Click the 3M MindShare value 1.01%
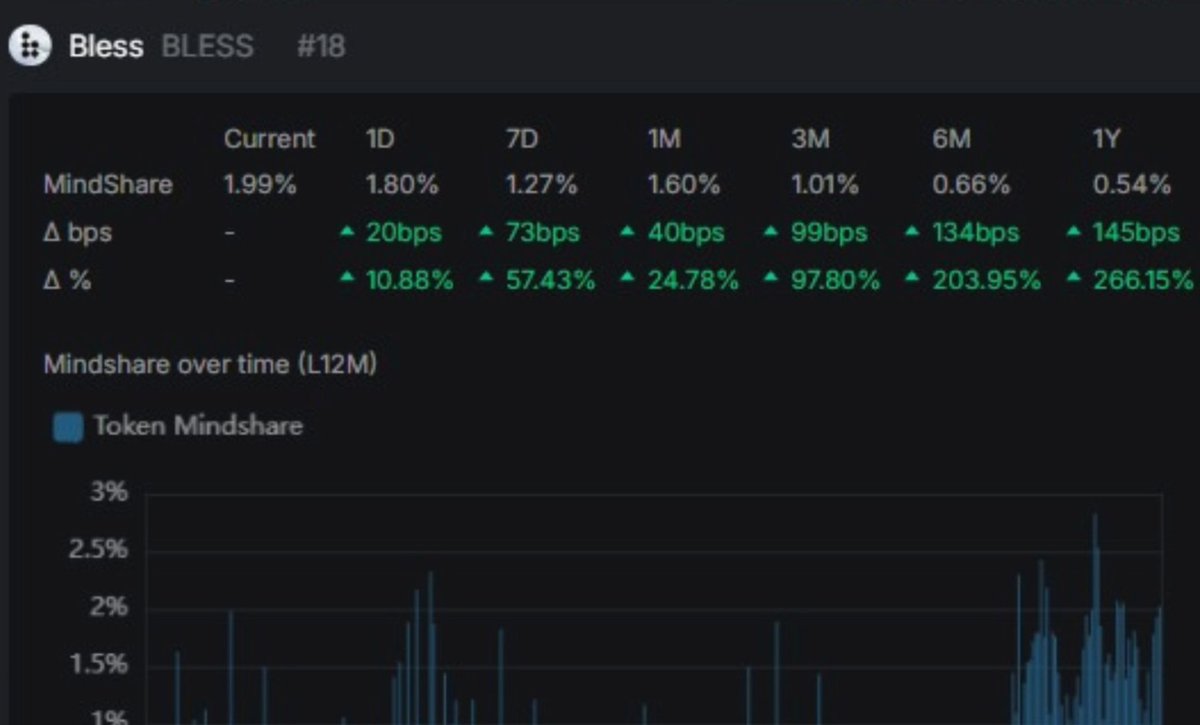The height and width of the screenshot is (725, 1200). pyautogui.click(x=825, y=185)
